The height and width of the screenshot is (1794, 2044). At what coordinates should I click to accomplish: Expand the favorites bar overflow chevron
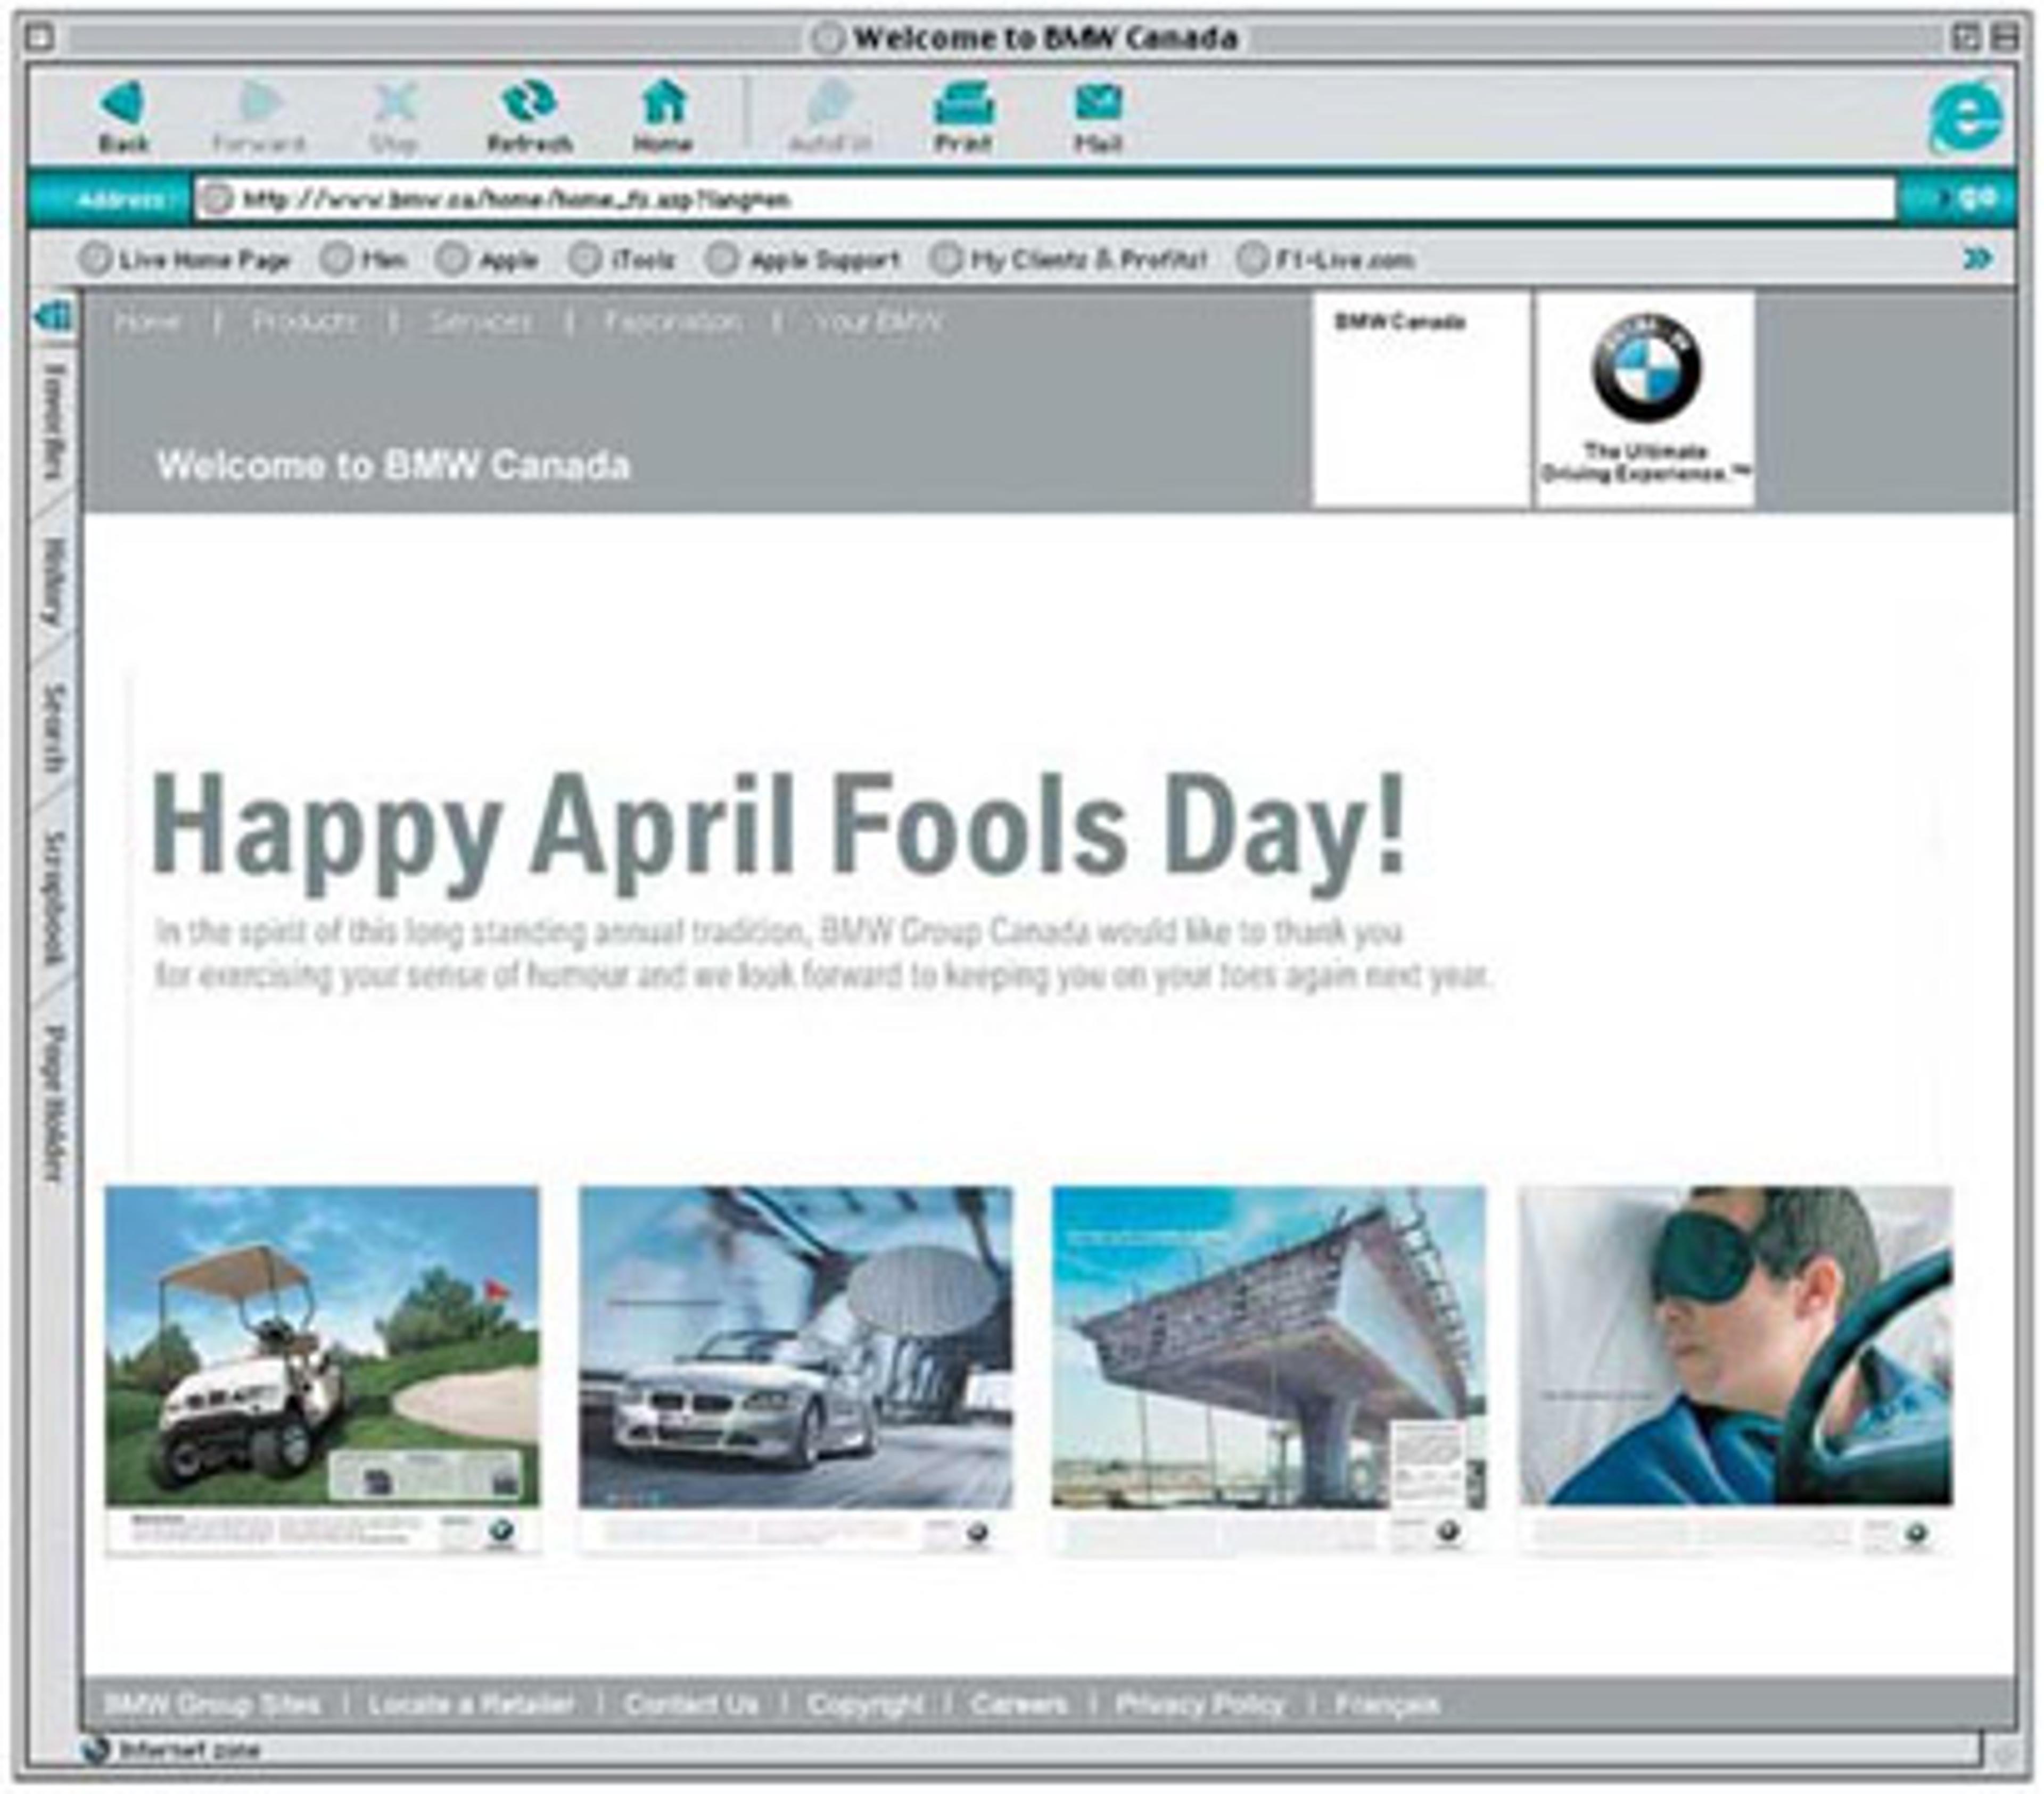point(1977,259)
